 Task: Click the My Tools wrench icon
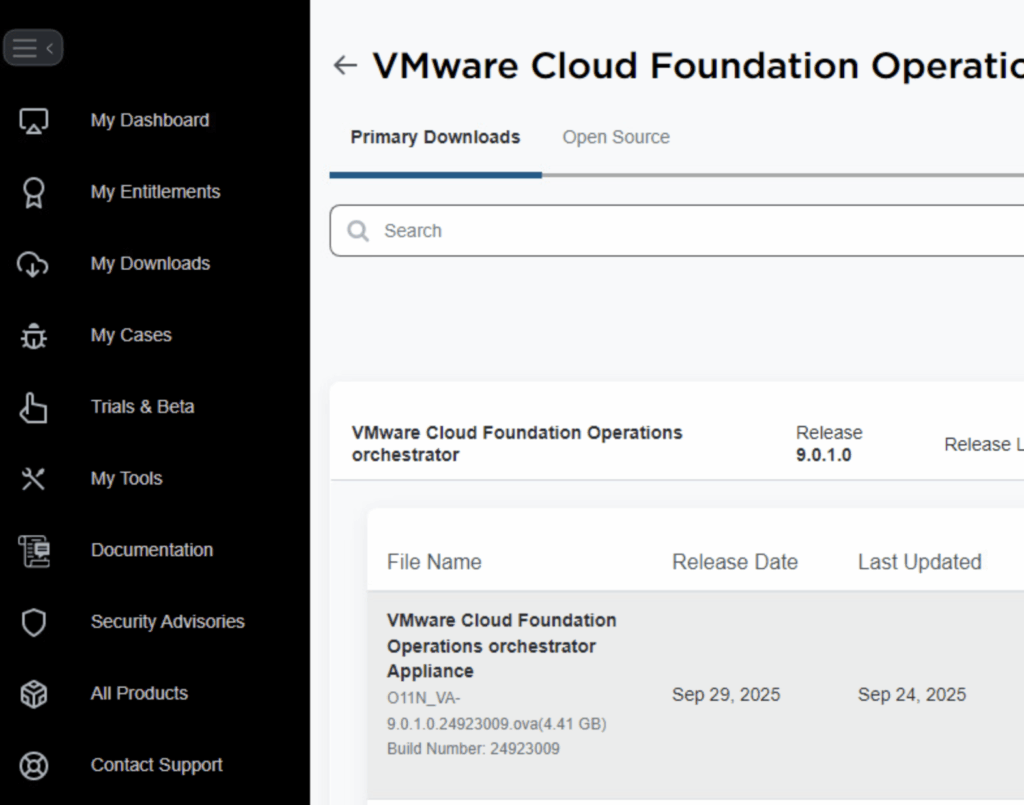point(34,479)
